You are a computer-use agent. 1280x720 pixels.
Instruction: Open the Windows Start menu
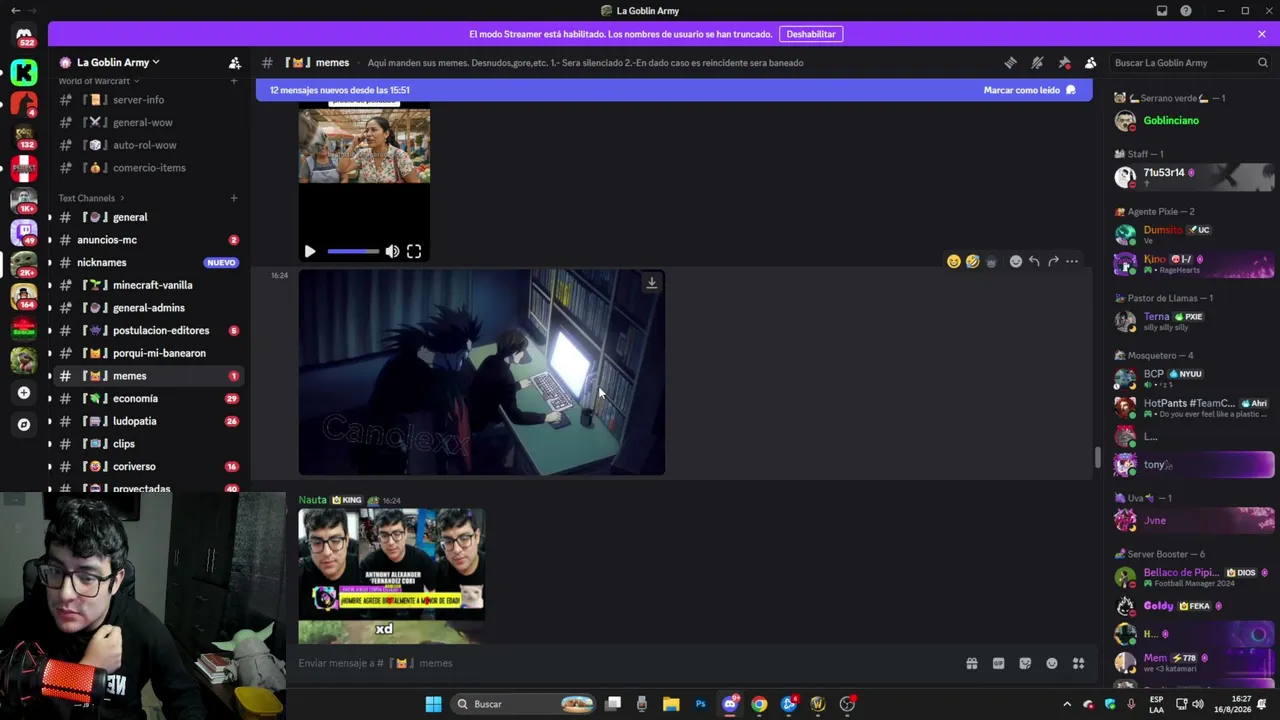[x=433, y=704]
